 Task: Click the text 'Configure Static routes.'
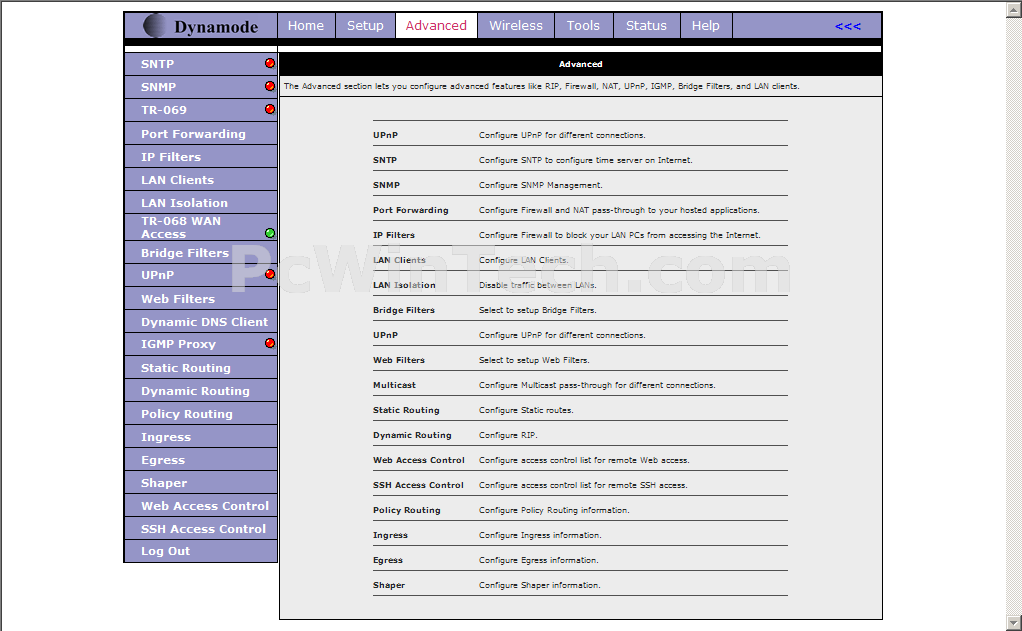coord(527,410)
